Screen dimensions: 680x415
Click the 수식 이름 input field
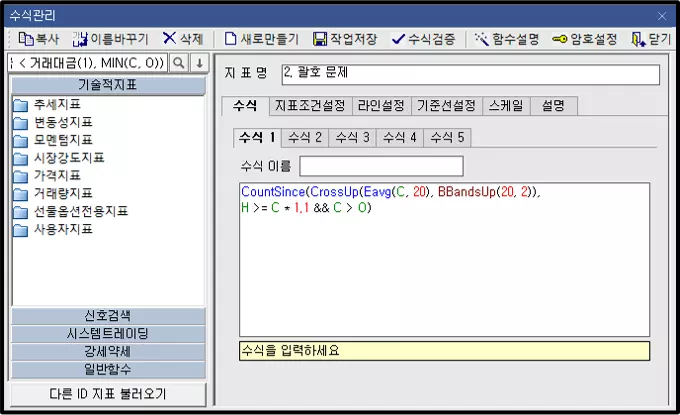(x=381, y=166)
